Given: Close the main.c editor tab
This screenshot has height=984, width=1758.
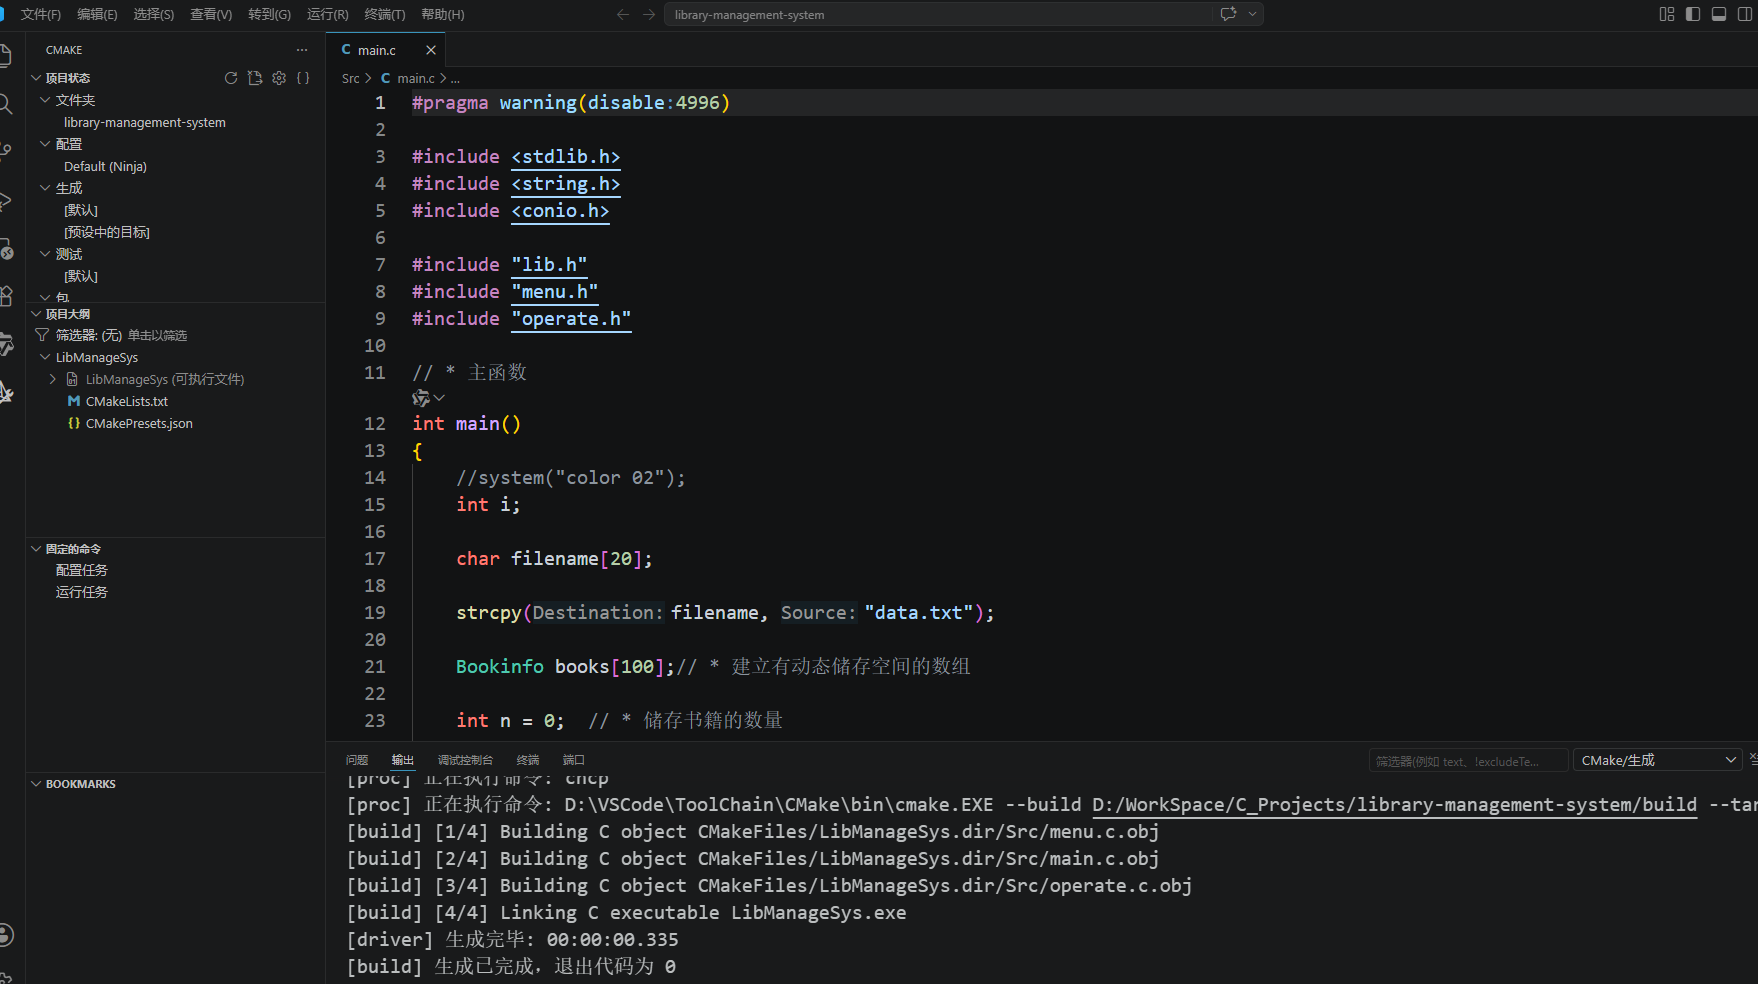Looking at the screenshot, I should (431, 50).
